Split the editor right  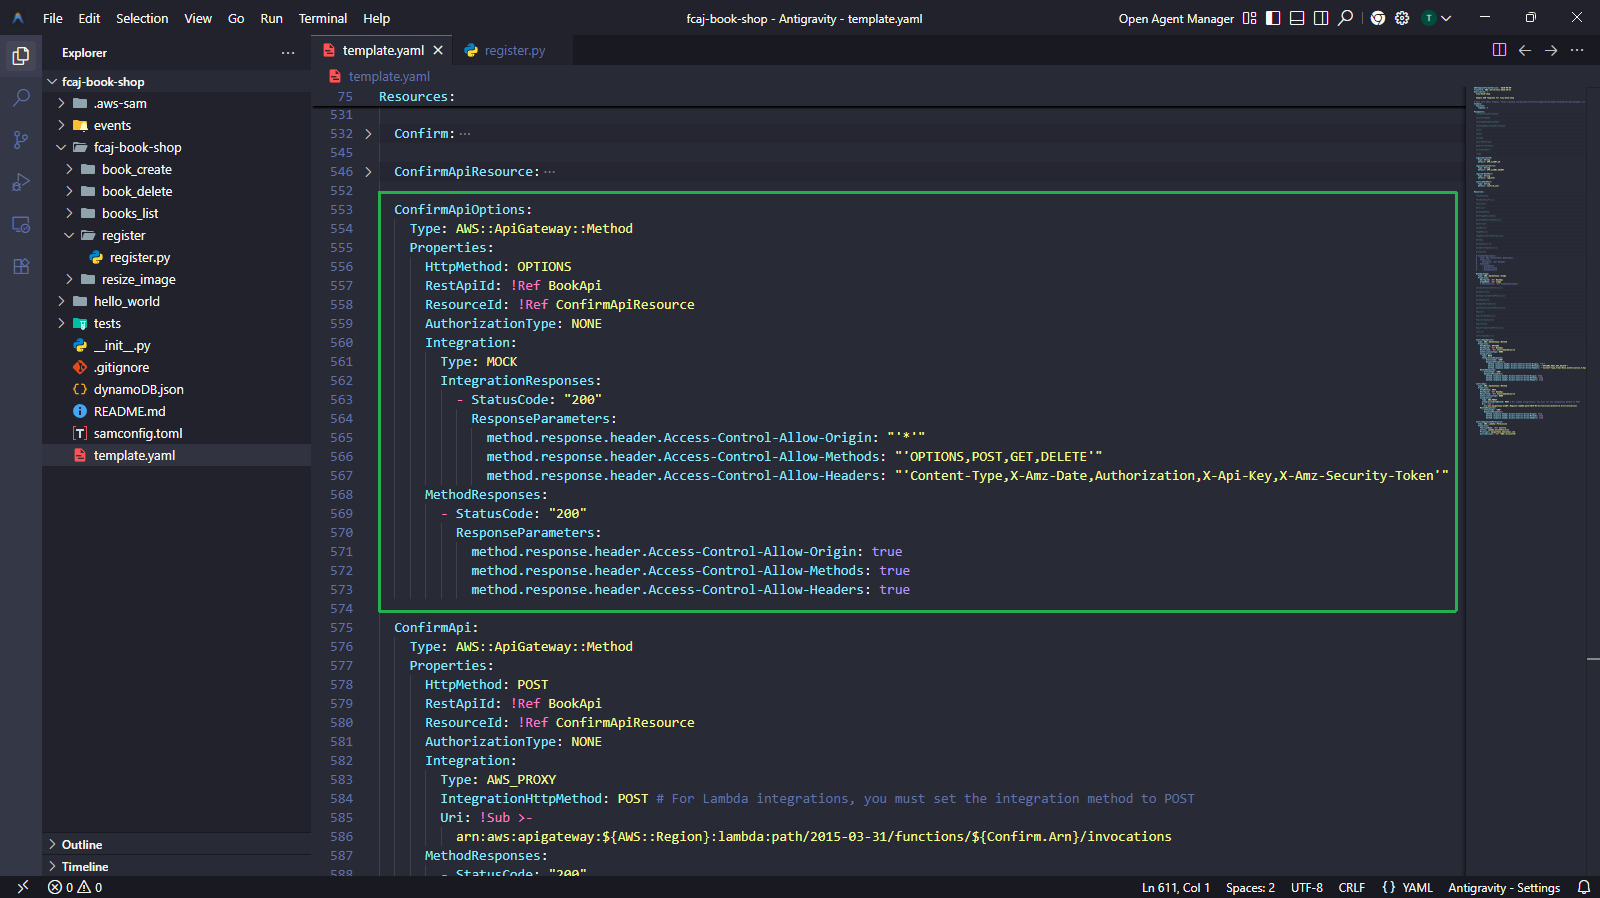point(1499,50)
